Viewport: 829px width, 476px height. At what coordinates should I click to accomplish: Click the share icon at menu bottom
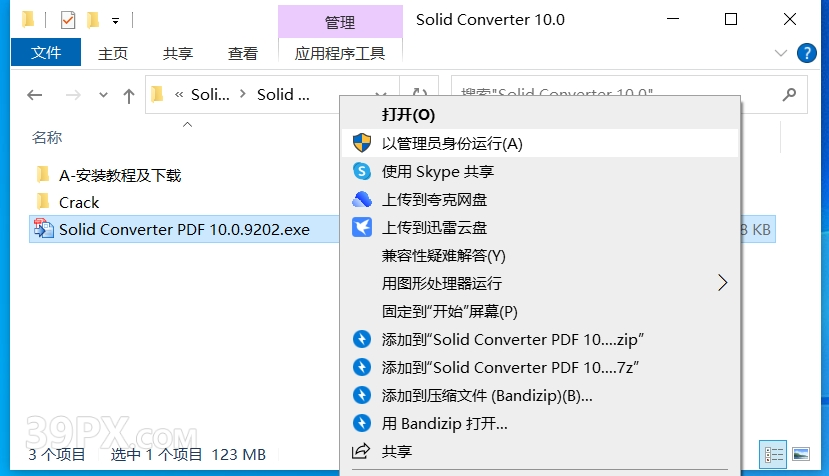(x=362, y=451)
